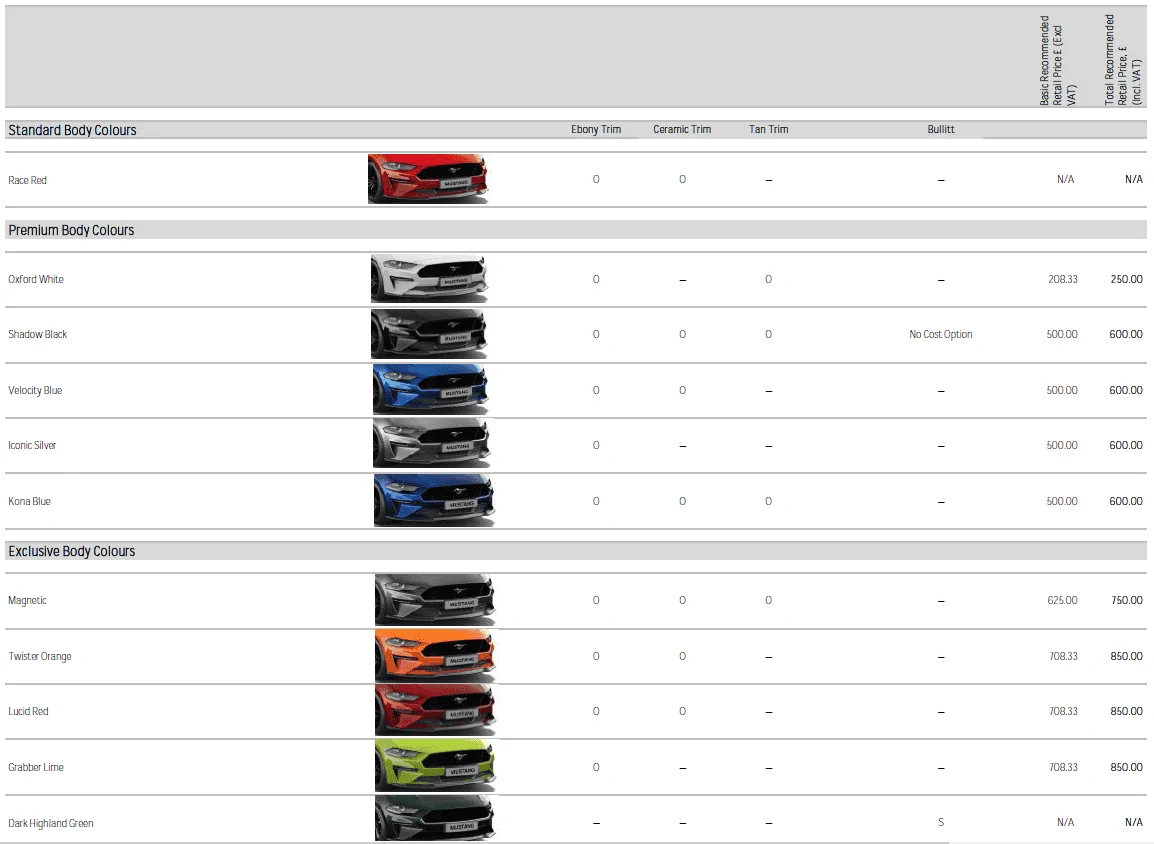
Task: Click the 600.00 total for Shadow Black
Action: click(1126, 334)
